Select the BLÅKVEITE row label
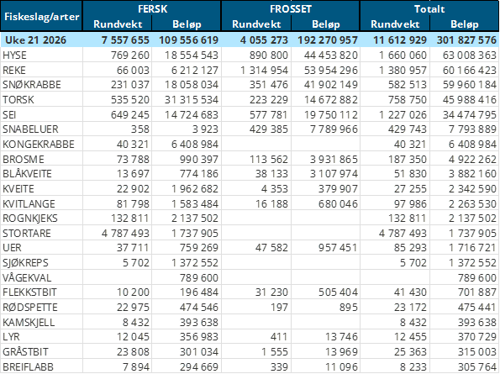This screenshot has width=500, height=374. 27,174
